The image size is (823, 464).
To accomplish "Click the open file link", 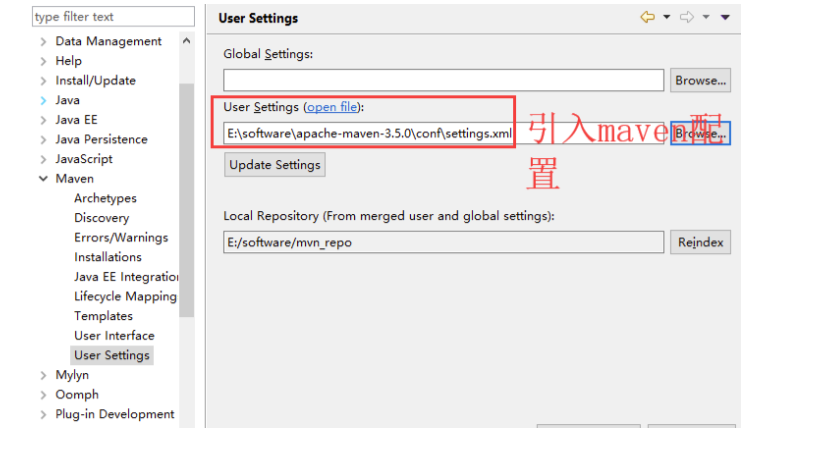I will point(332,107).
